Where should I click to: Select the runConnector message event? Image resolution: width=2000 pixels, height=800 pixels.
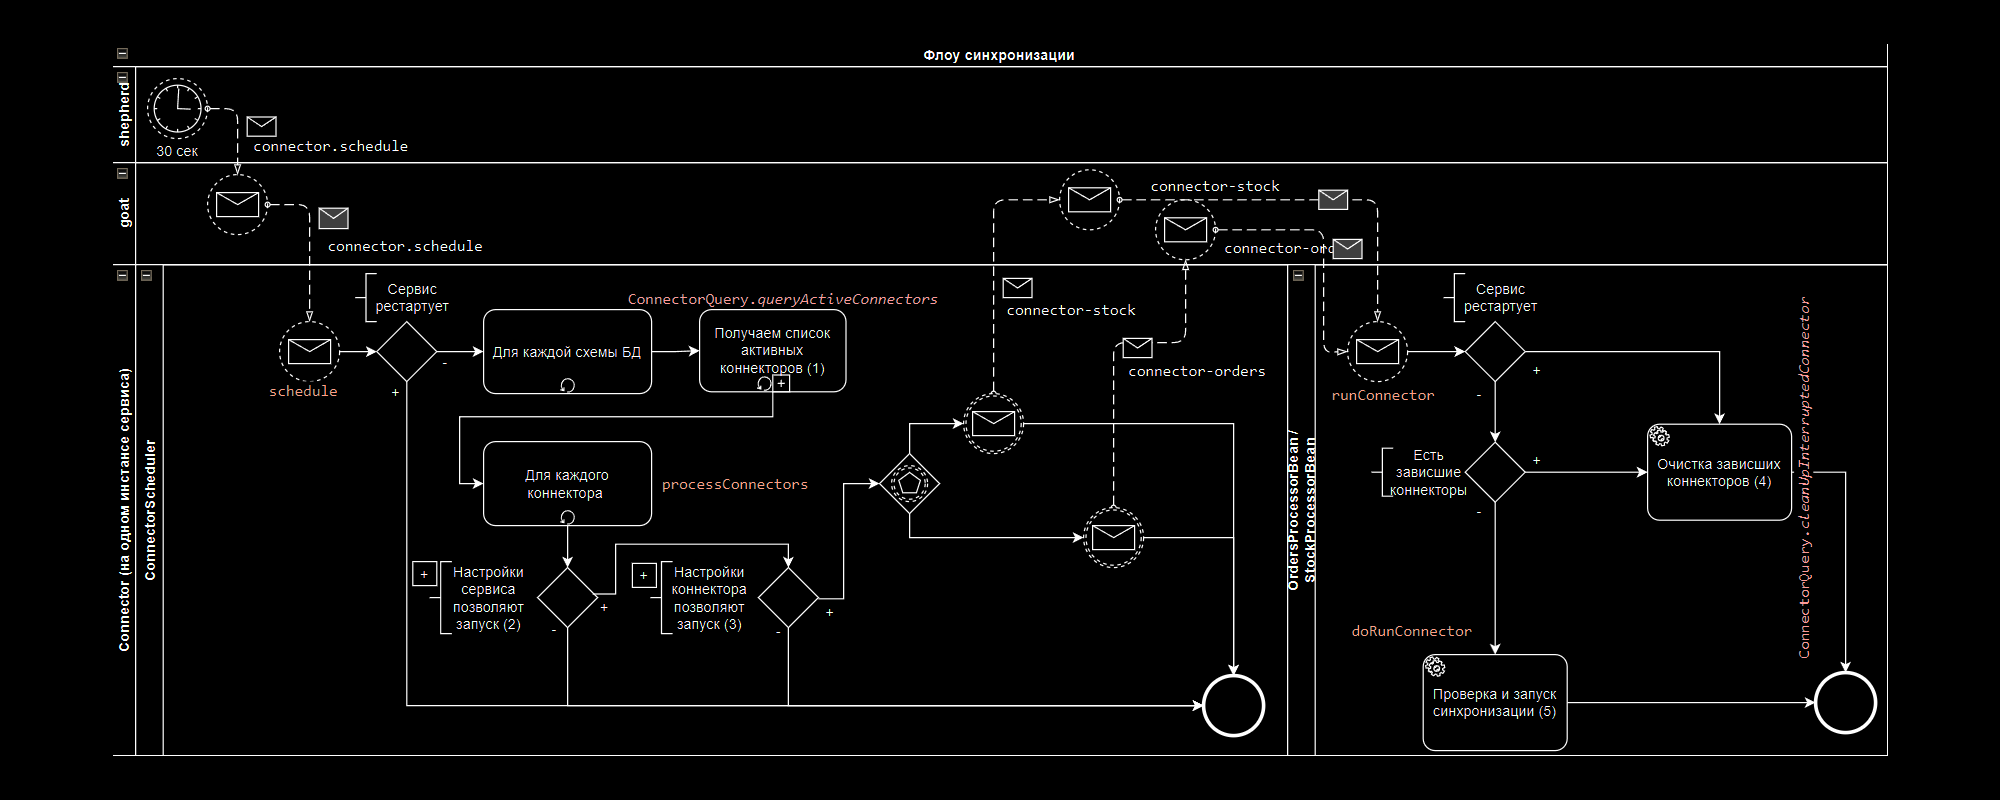click(x=1377, y=351)
